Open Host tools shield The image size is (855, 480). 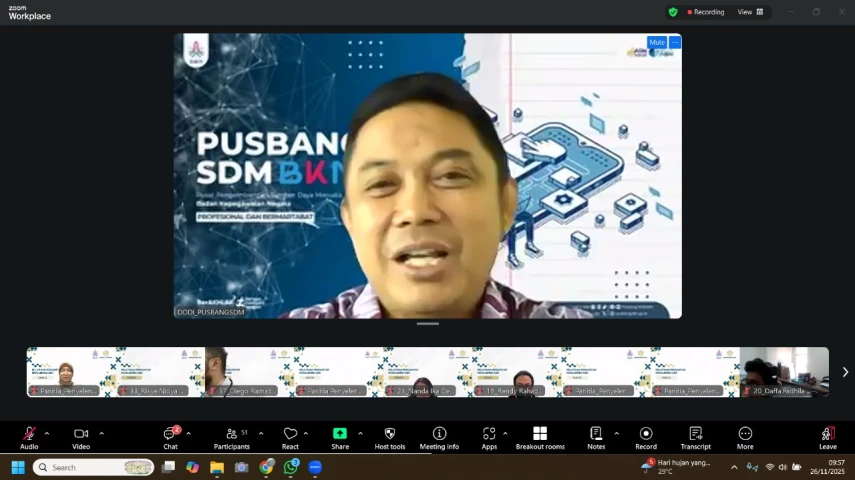[390, 438]
